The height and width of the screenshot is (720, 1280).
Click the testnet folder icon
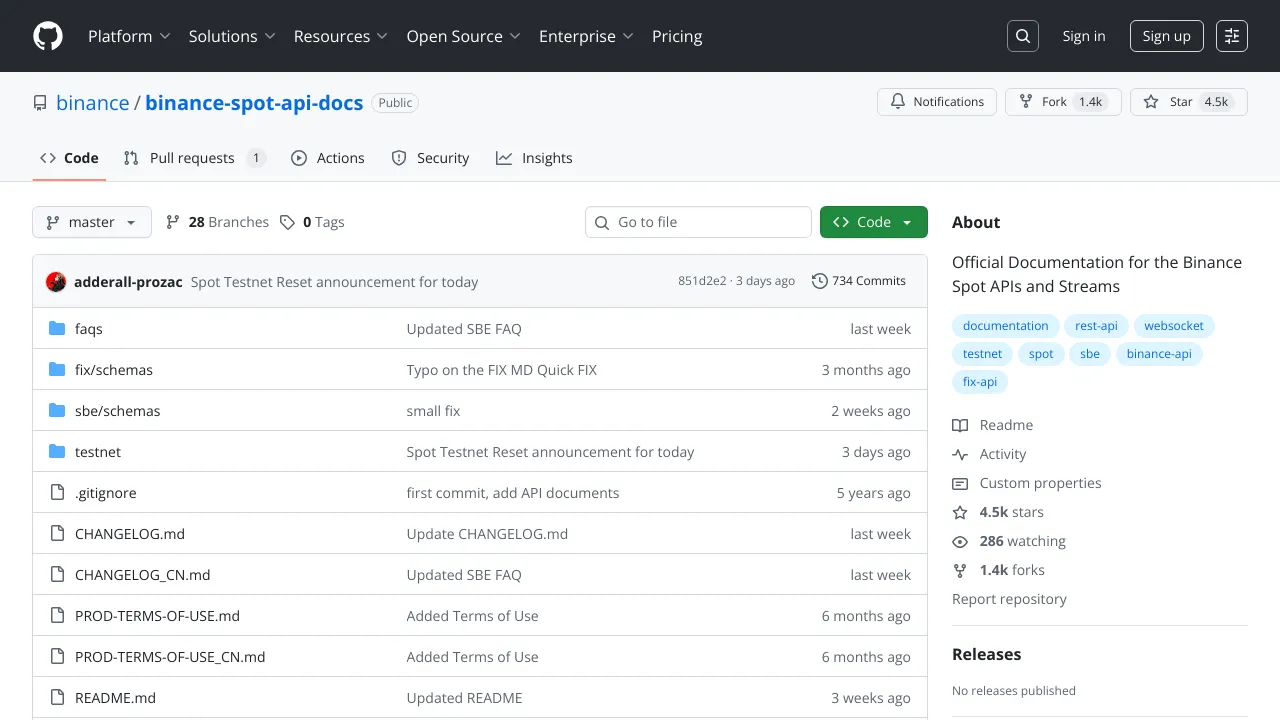[x=57, y=451]
